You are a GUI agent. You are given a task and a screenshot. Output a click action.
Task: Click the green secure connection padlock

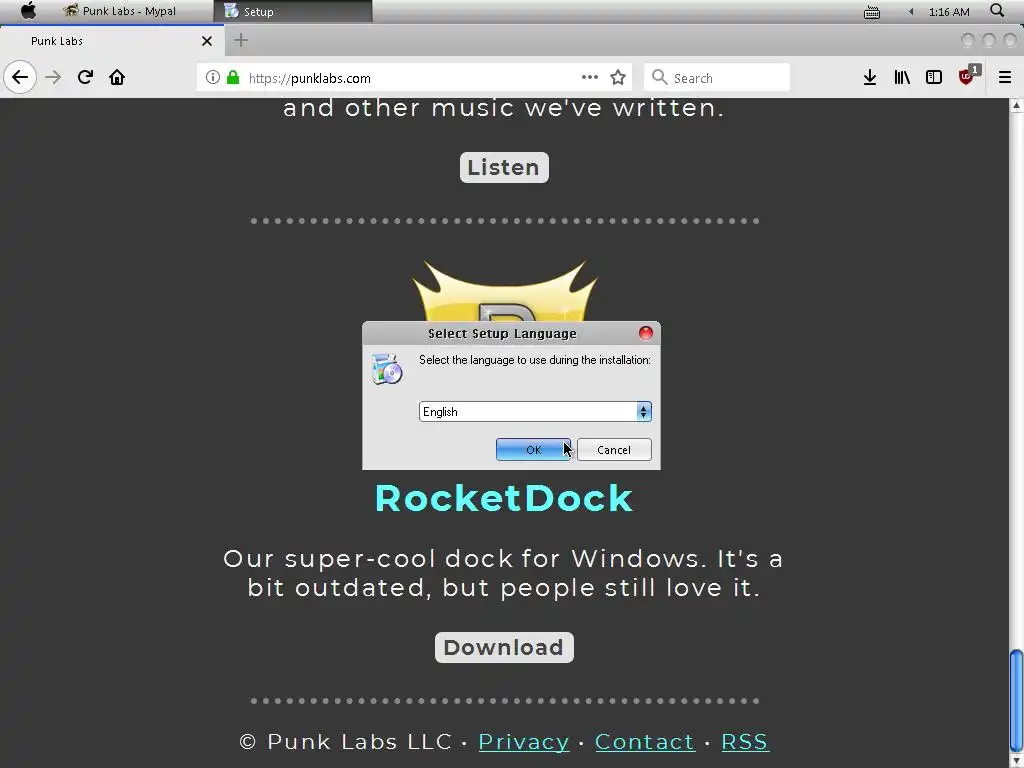coord(233,78)
